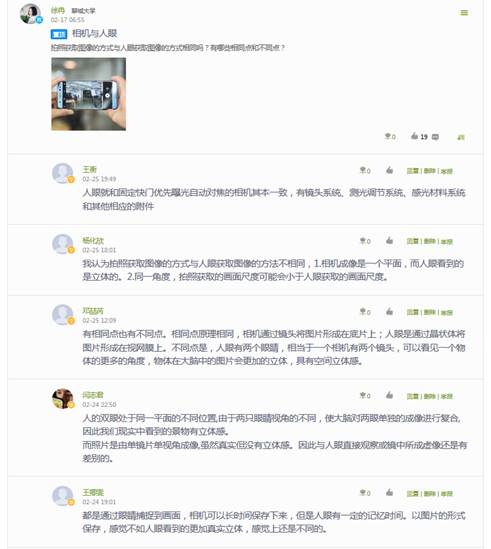This screenshot has width=491, height=549.
Task: Click trophy icon on 王衡's reply
Action: [x=363, y=170]
